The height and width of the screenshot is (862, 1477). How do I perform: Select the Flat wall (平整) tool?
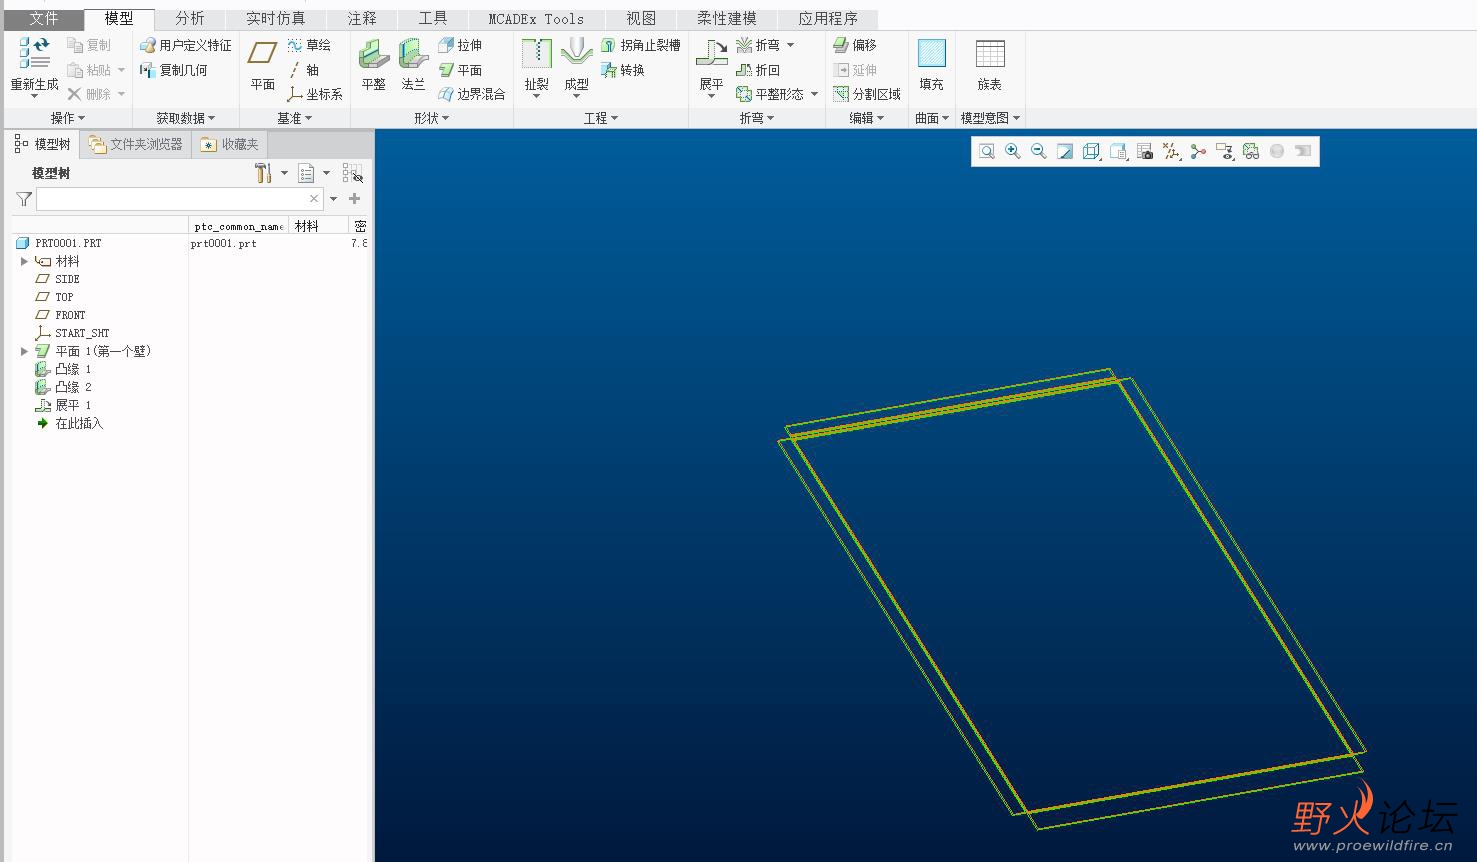coord(373,55)
